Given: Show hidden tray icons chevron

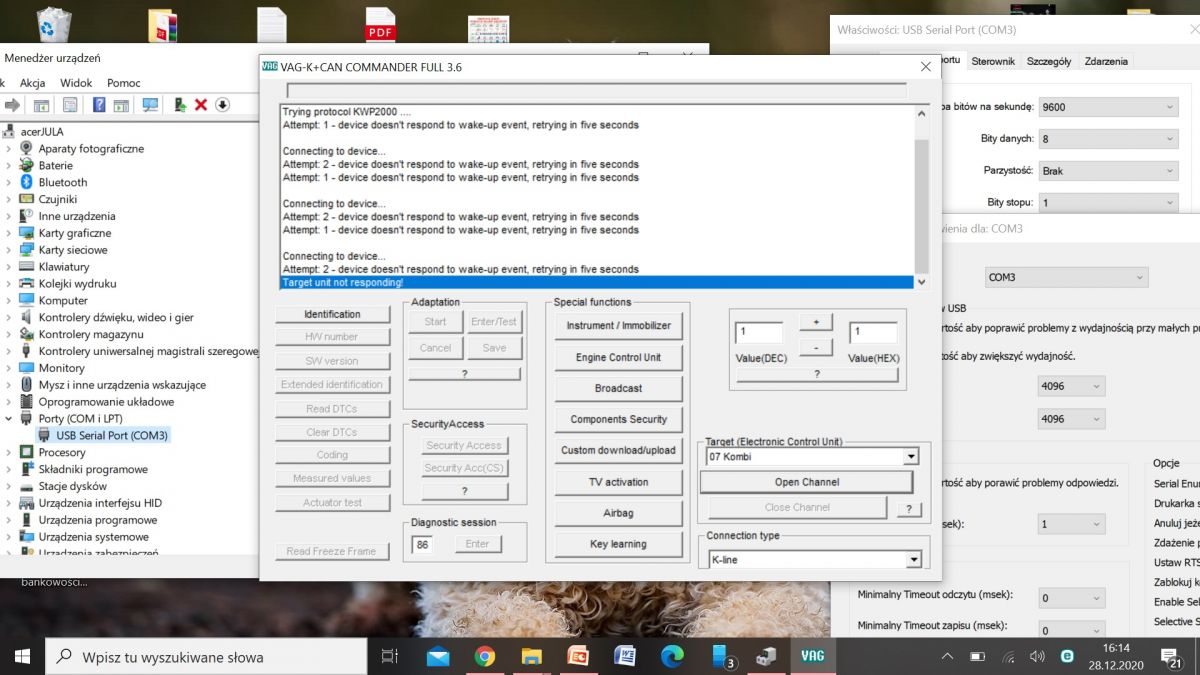Looking at the screenshot, I should tap(948, 656).
